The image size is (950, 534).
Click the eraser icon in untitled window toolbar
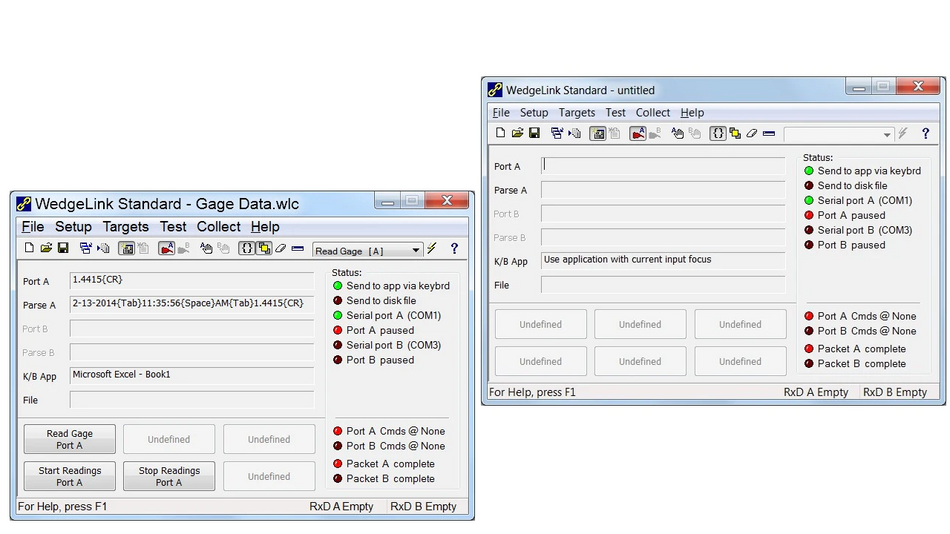point(752,133)
